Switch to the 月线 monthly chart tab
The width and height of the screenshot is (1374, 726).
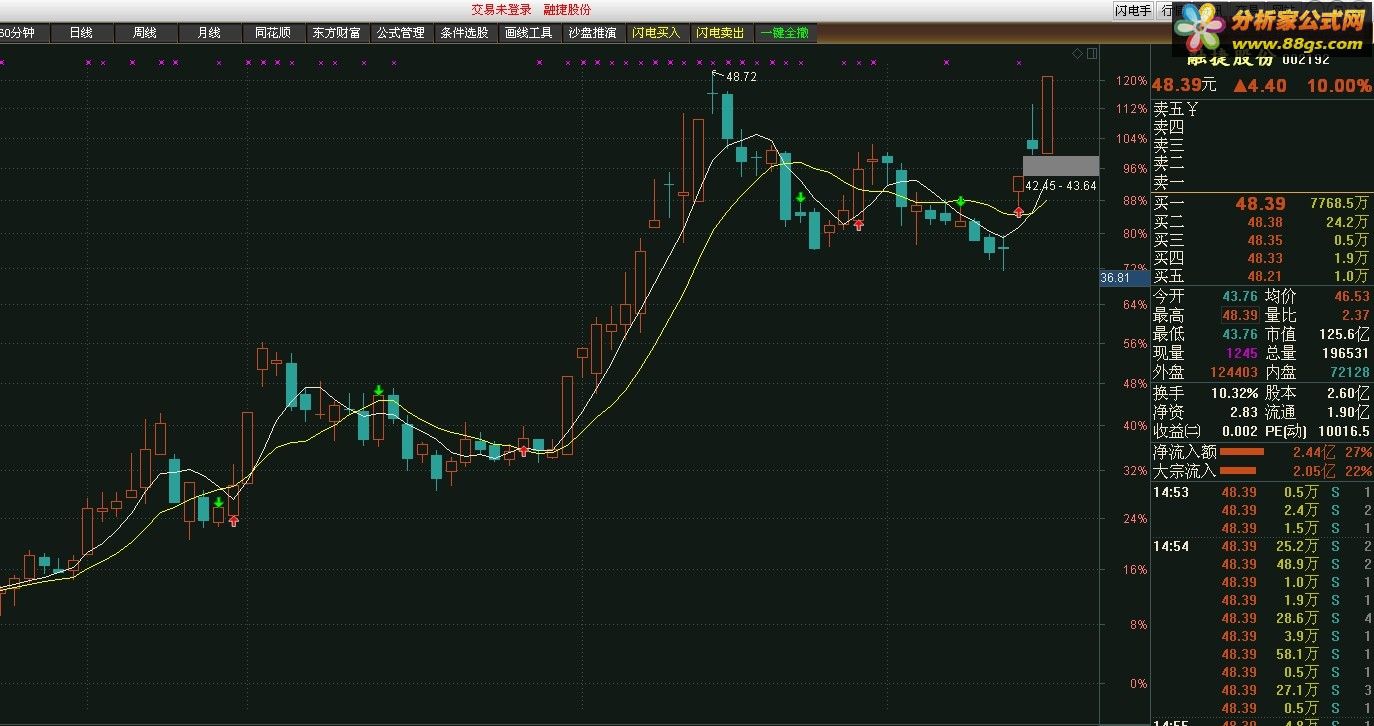209,33
